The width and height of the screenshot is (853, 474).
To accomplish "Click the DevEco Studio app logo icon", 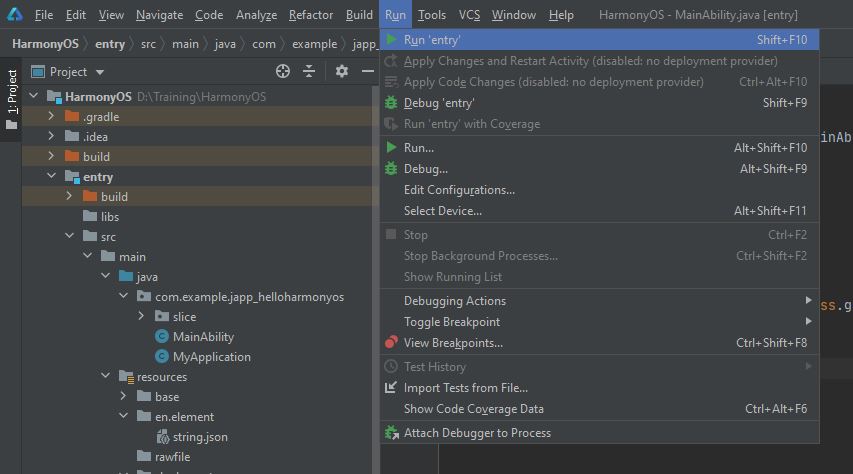I will [x=15, y=14].
